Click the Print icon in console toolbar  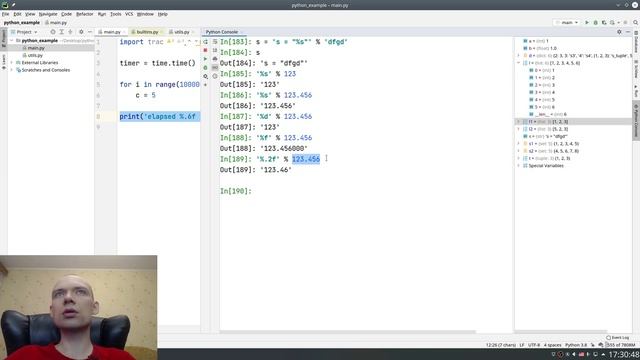coord(215,59)
